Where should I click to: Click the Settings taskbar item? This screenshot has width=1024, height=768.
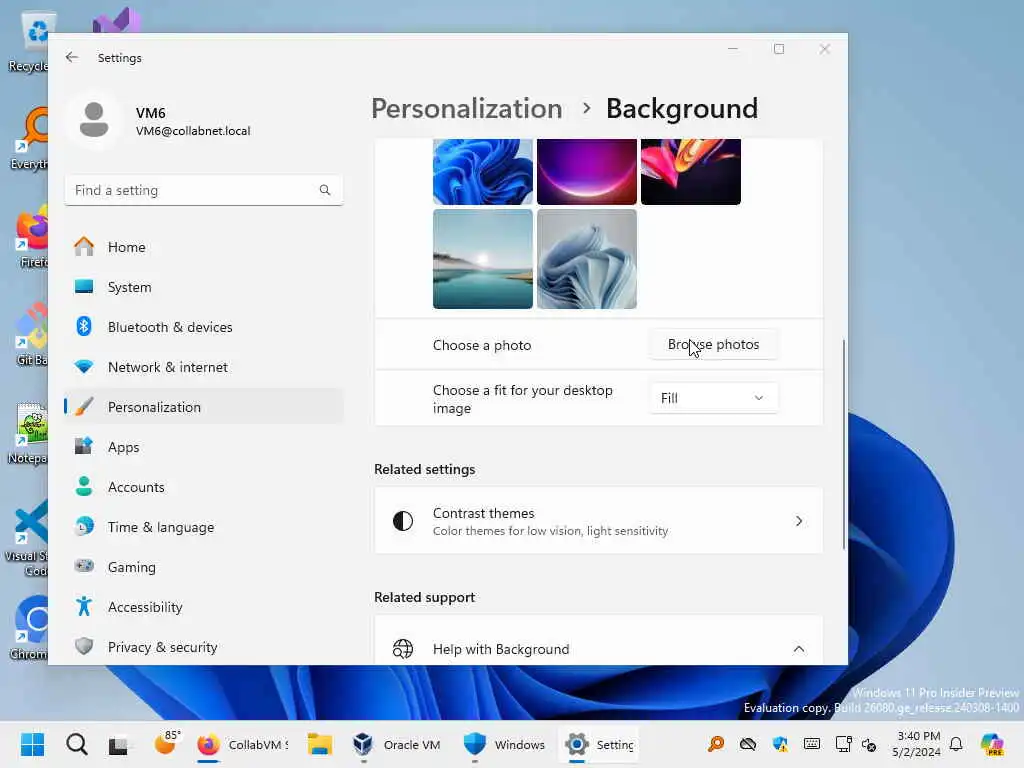(x=600, y=744)
